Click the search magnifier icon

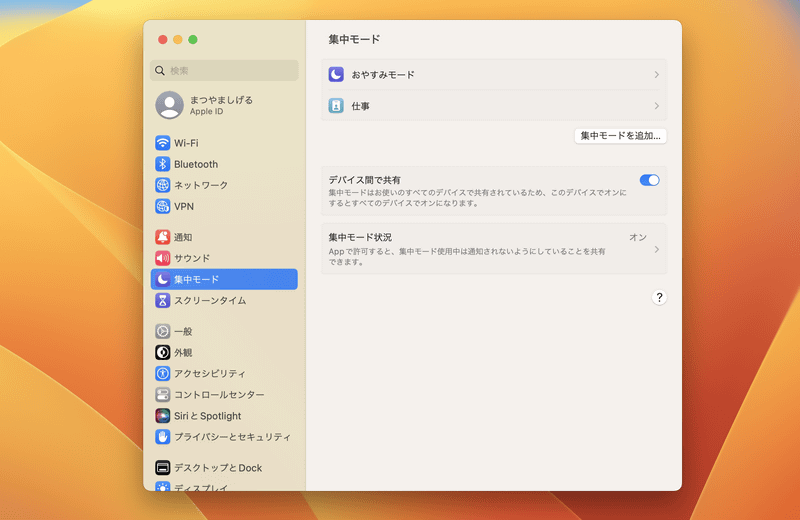[x=160, y=70]
